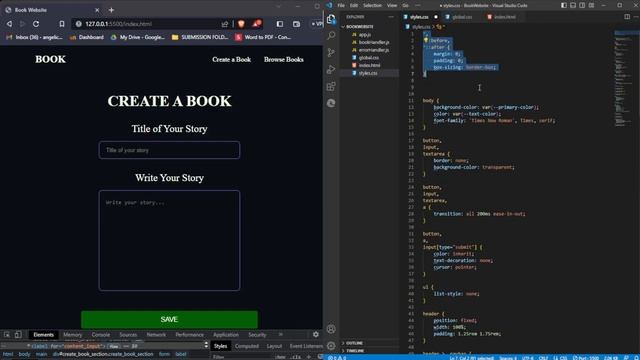Click the browser forward button
This screenshot has height=360, width=640.
point(22,24)
